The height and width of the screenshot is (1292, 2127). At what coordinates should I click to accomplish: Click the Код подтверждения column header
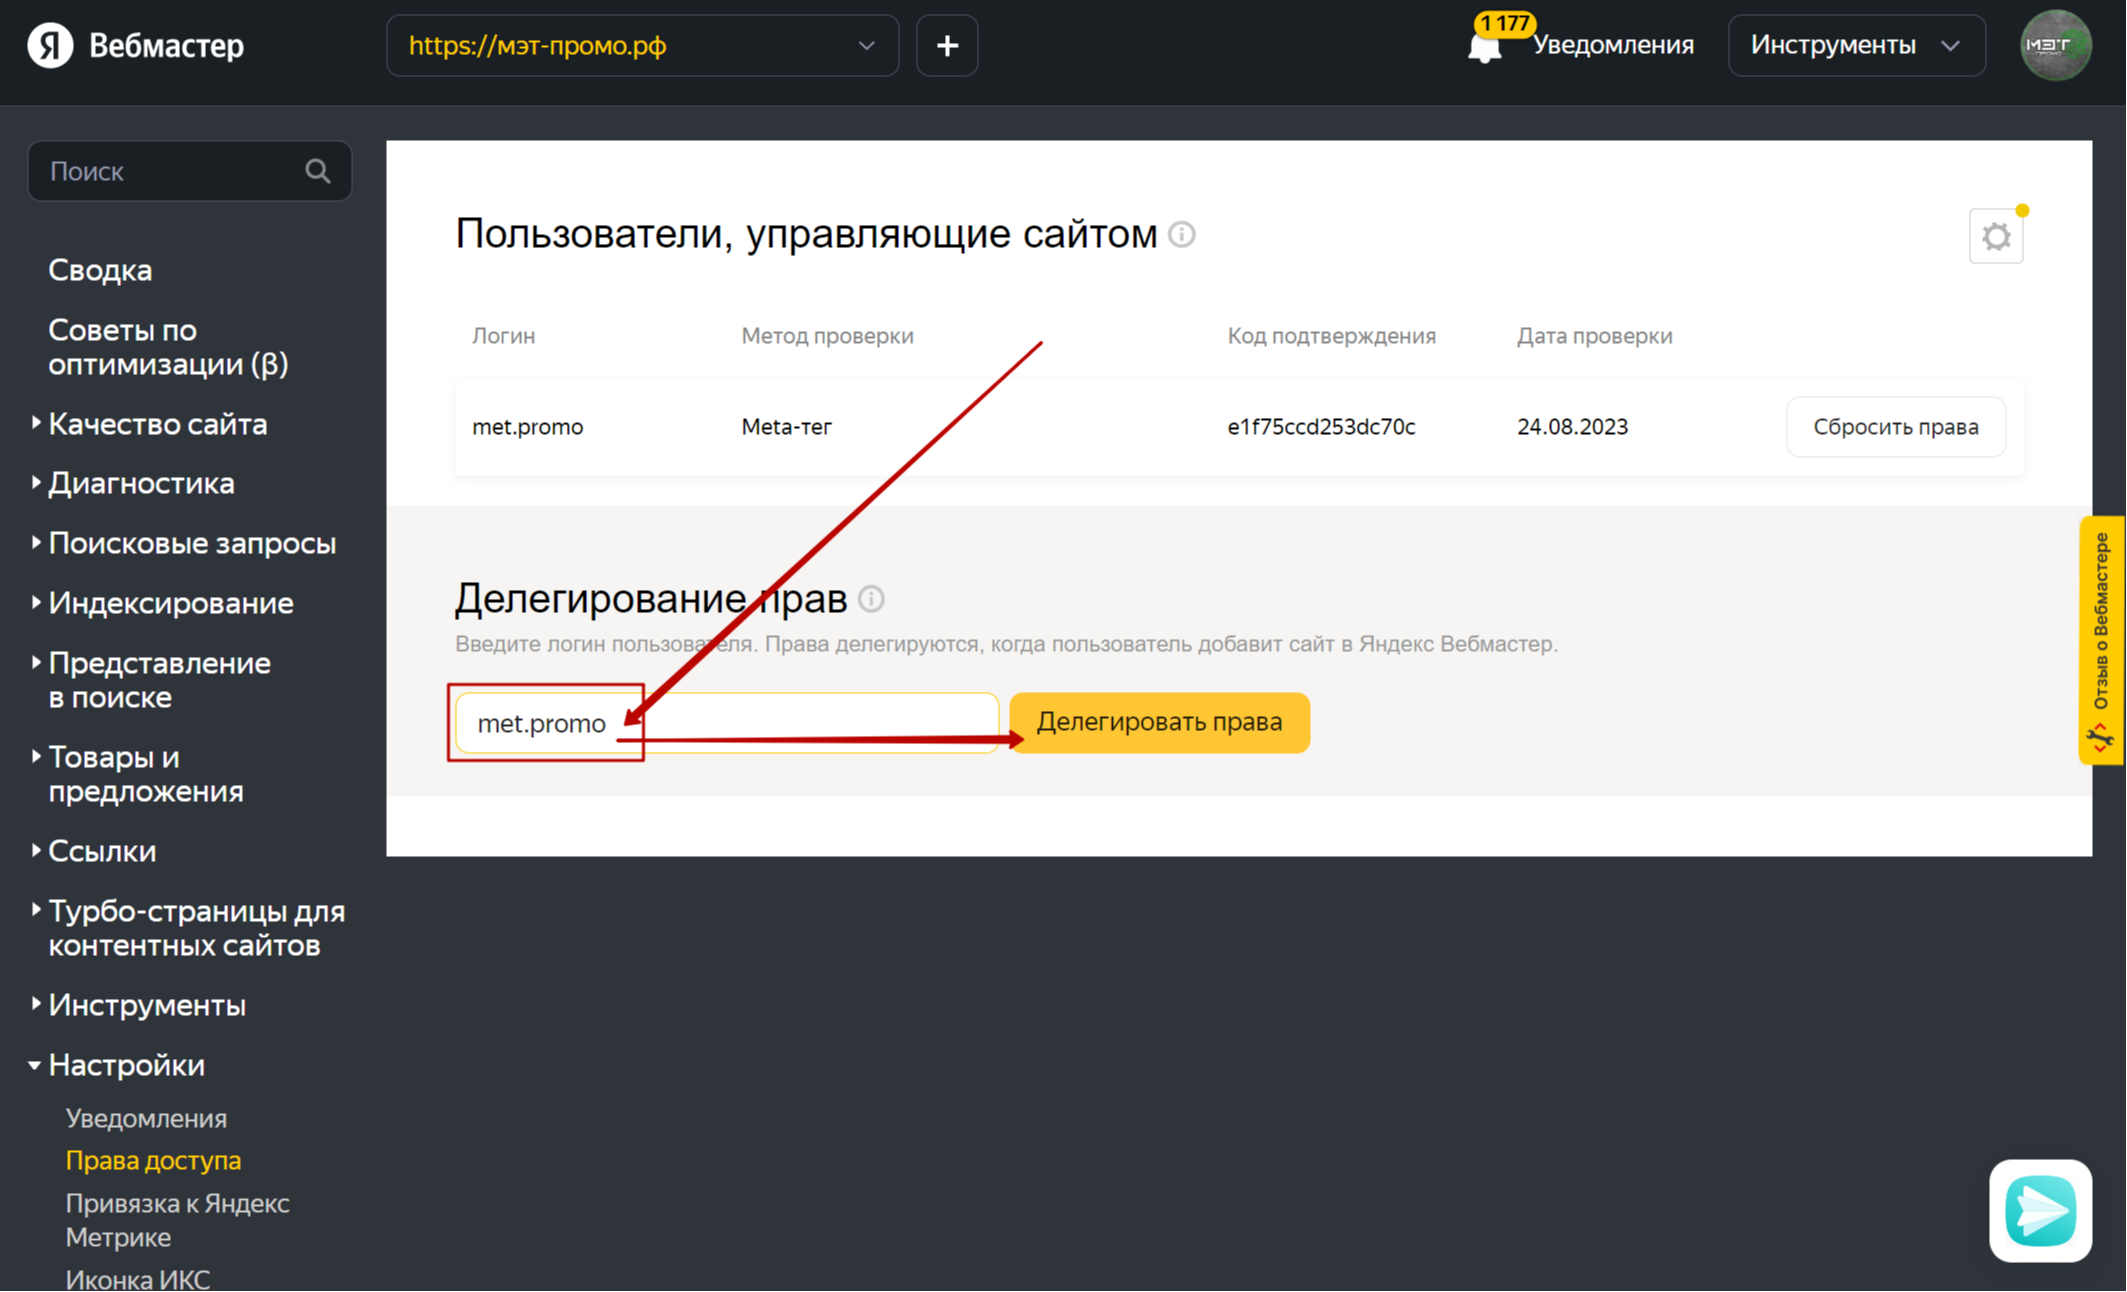point(1331,336)
